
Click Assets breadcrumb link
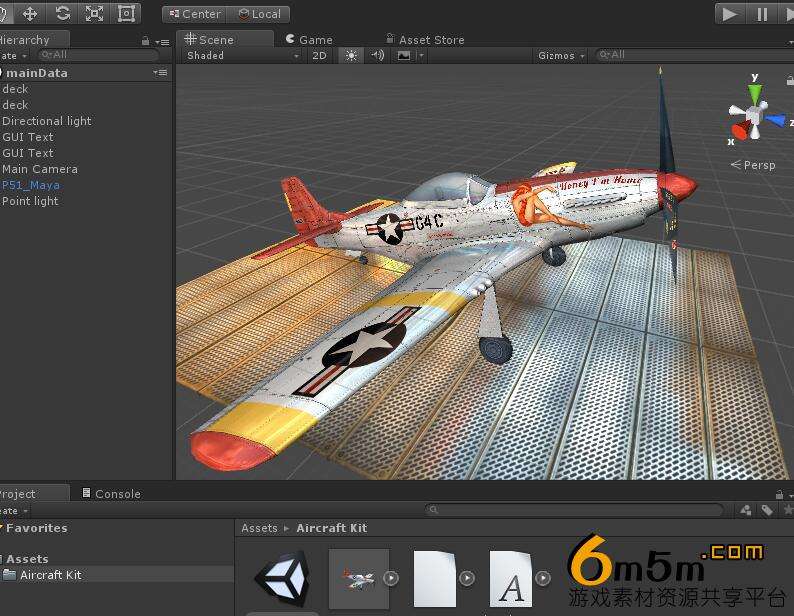259,528
